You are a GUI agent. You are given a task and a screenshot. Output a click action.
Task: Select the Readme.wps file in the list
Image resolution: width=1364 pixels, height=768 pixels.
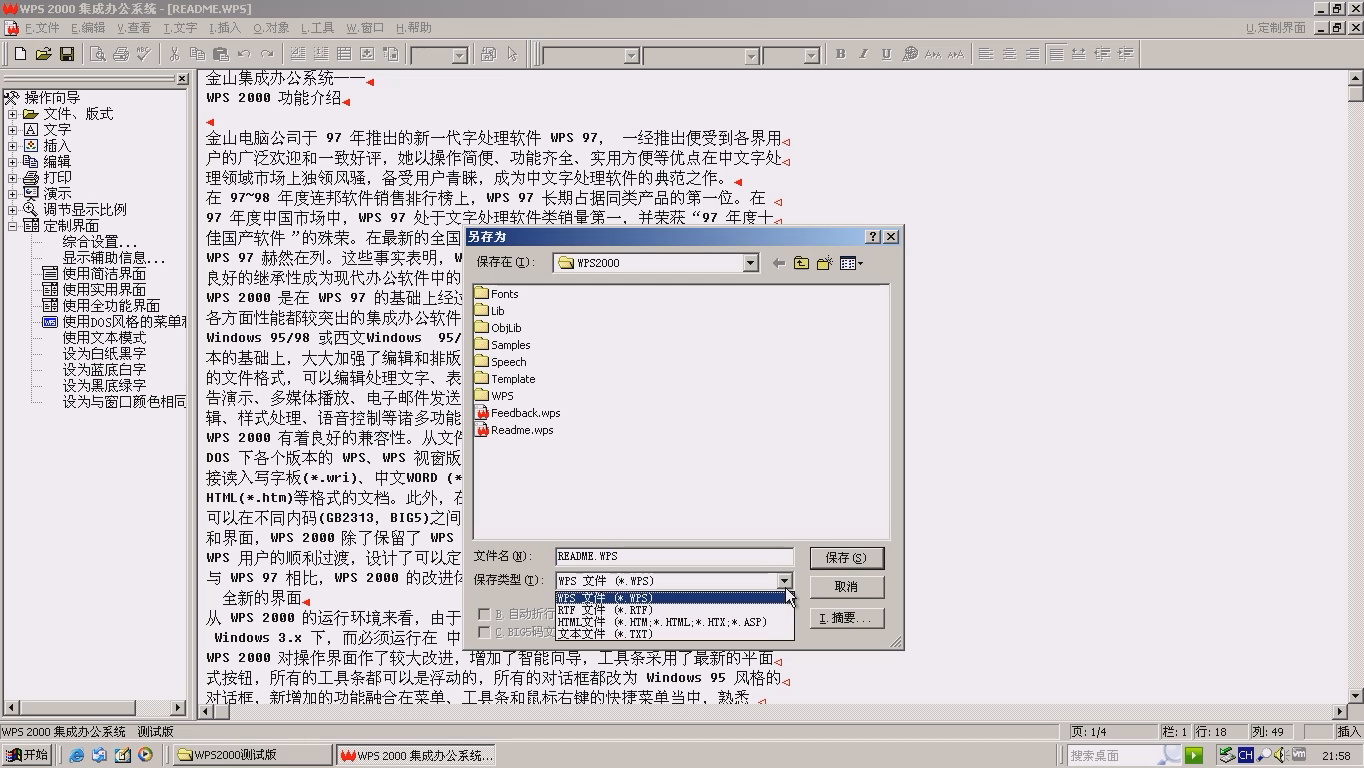click(521, 430)
